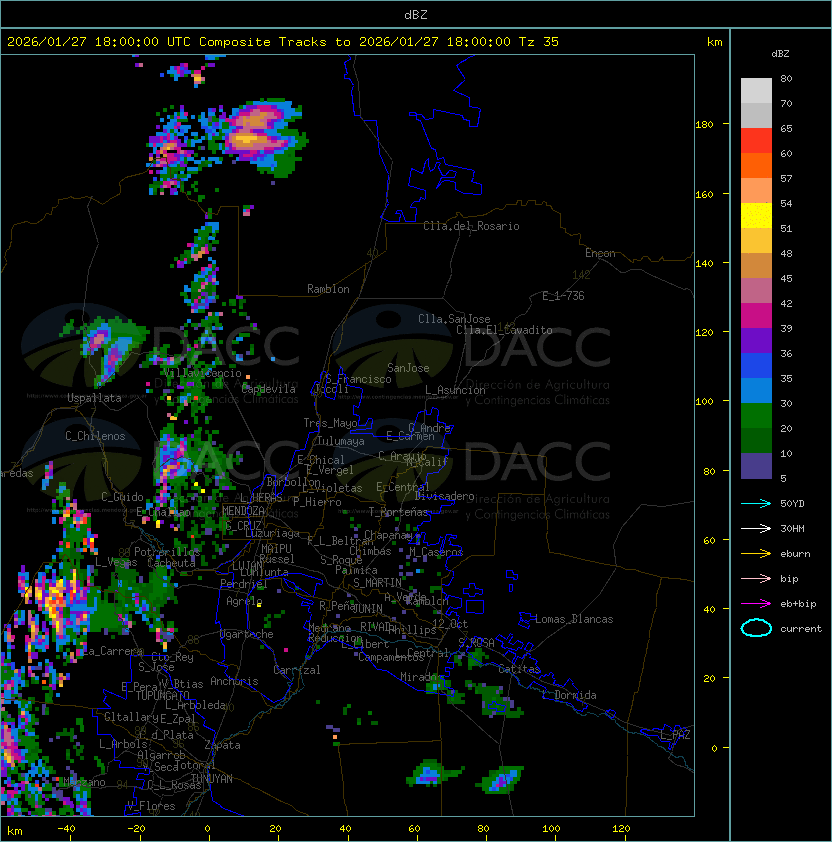
Task: Click the dBZ title at top
Action: click(x=416, y=14)
